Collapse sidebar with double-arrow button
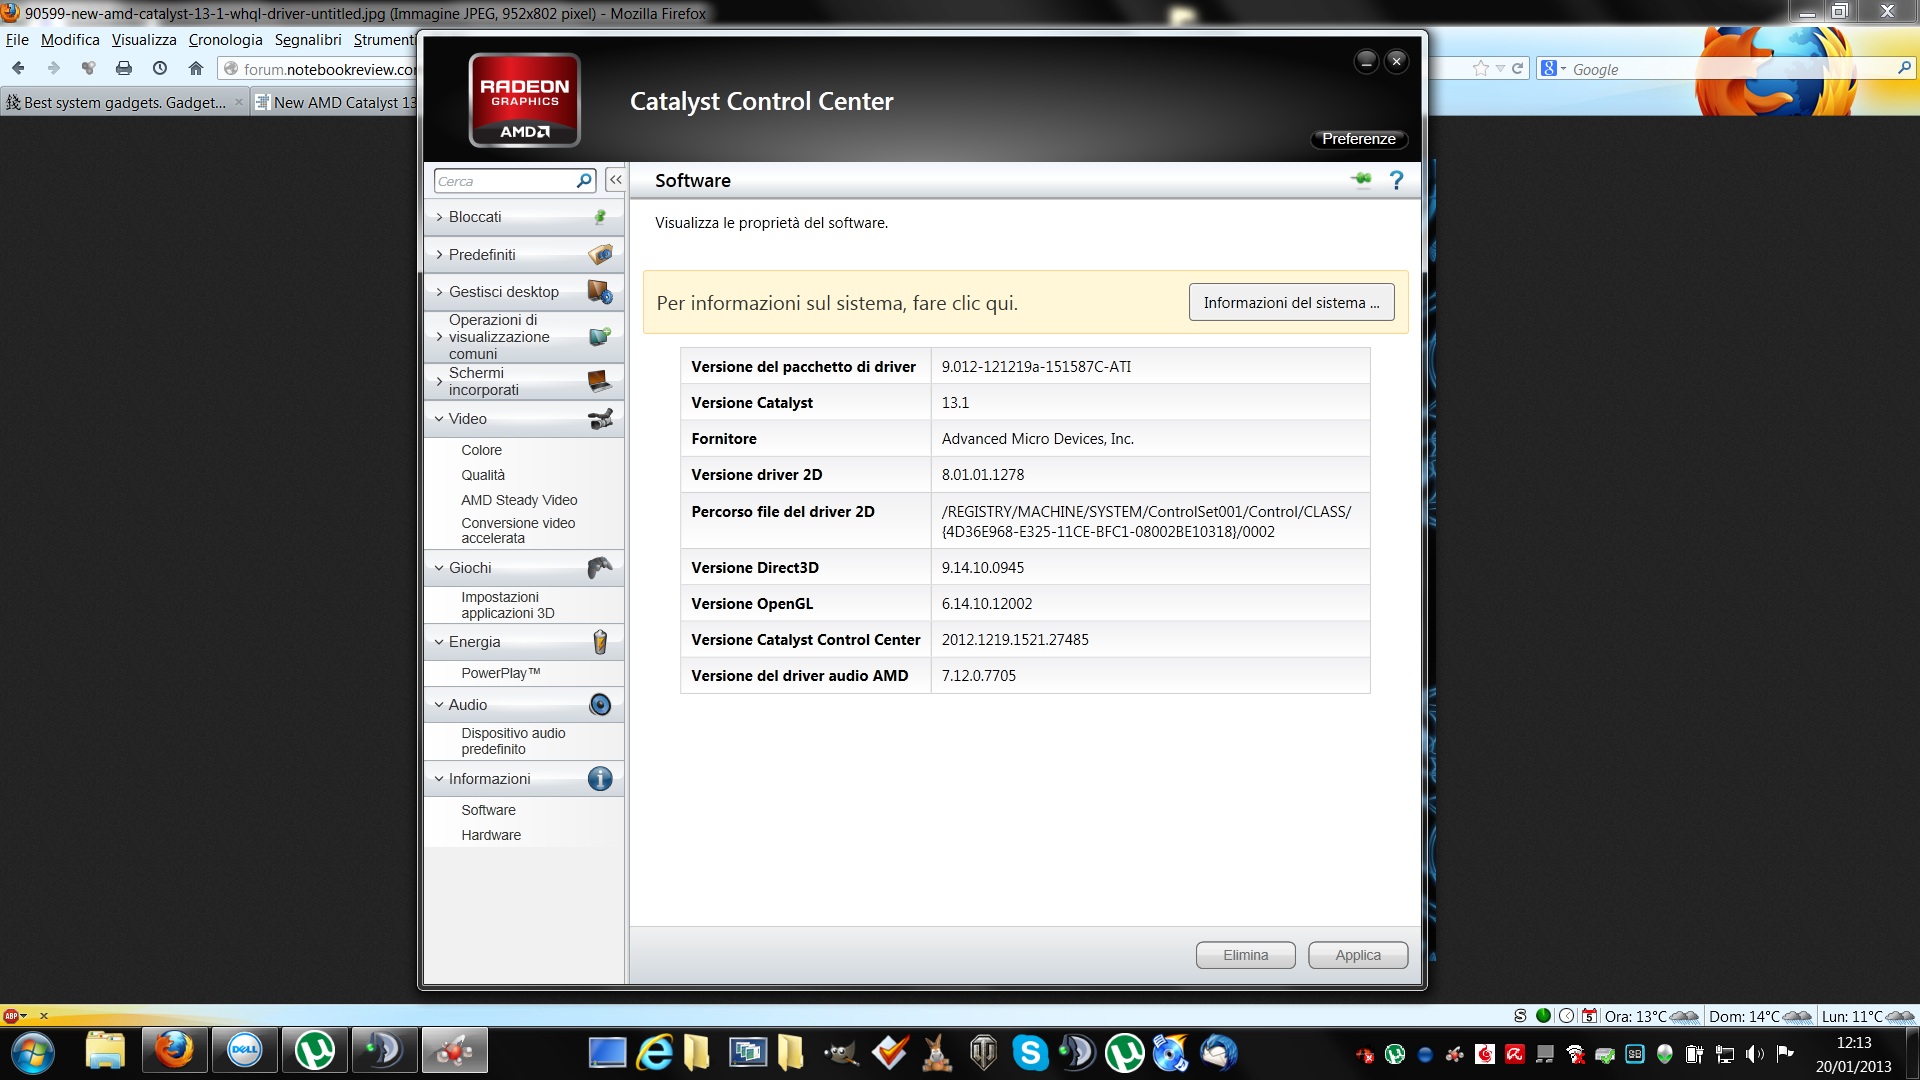Viewport: 1920px width, 1080px height. click(x=615, y=180)
